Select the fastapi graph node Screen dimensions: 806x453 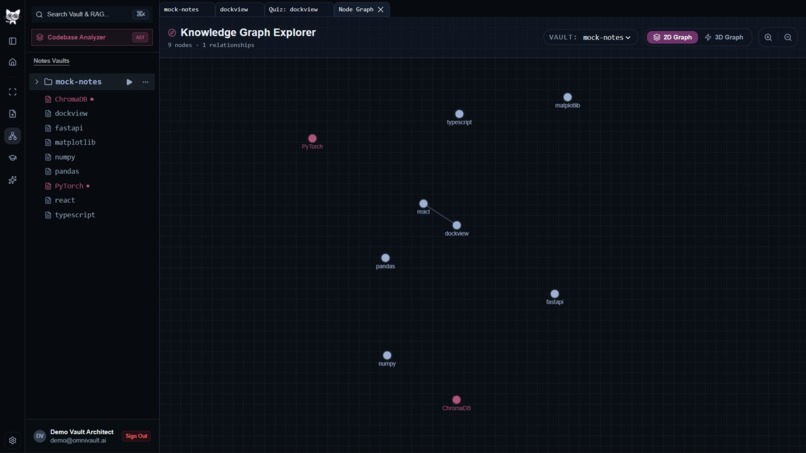tap(555, 294)
